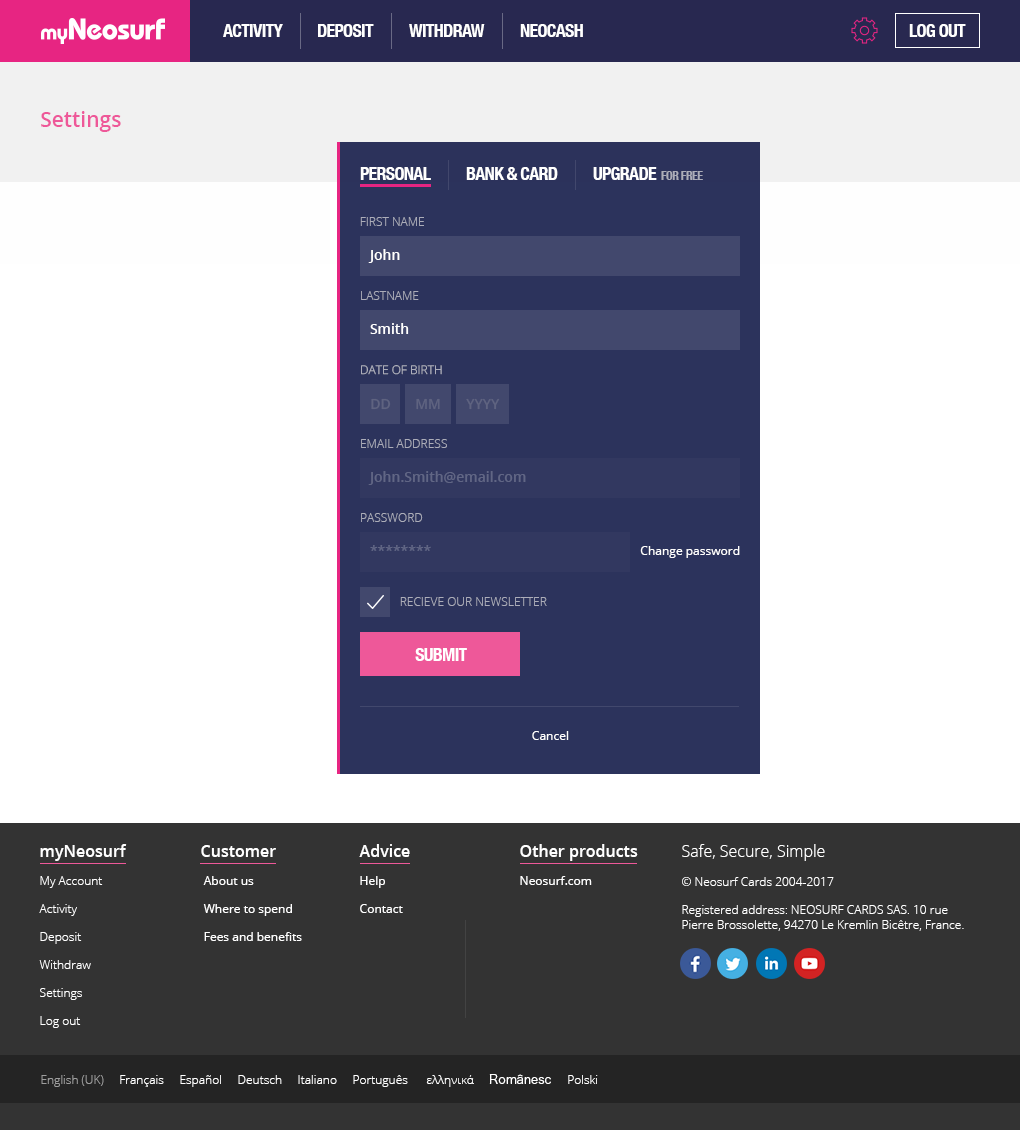Open the YouTube social icon
Screen dimensions: 1020x1130
pyautogui.click(x=809, y=964)
